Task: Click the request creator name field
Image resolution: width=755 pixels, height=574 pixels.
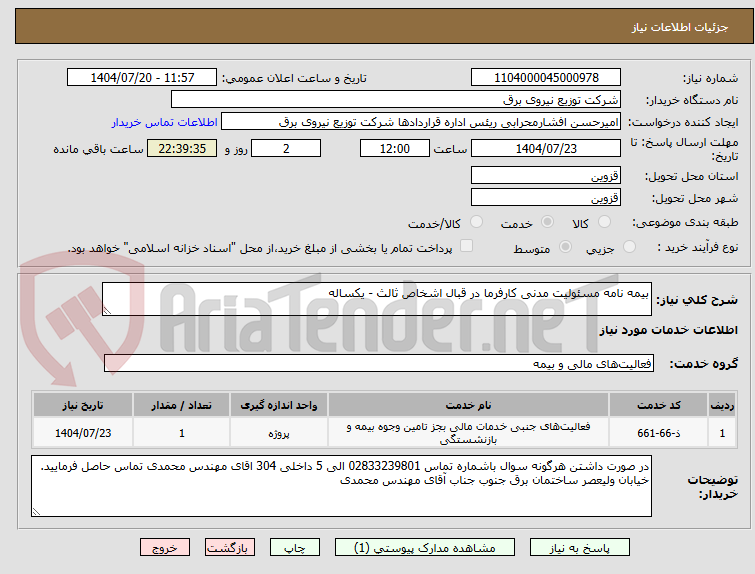Action: 421,122
